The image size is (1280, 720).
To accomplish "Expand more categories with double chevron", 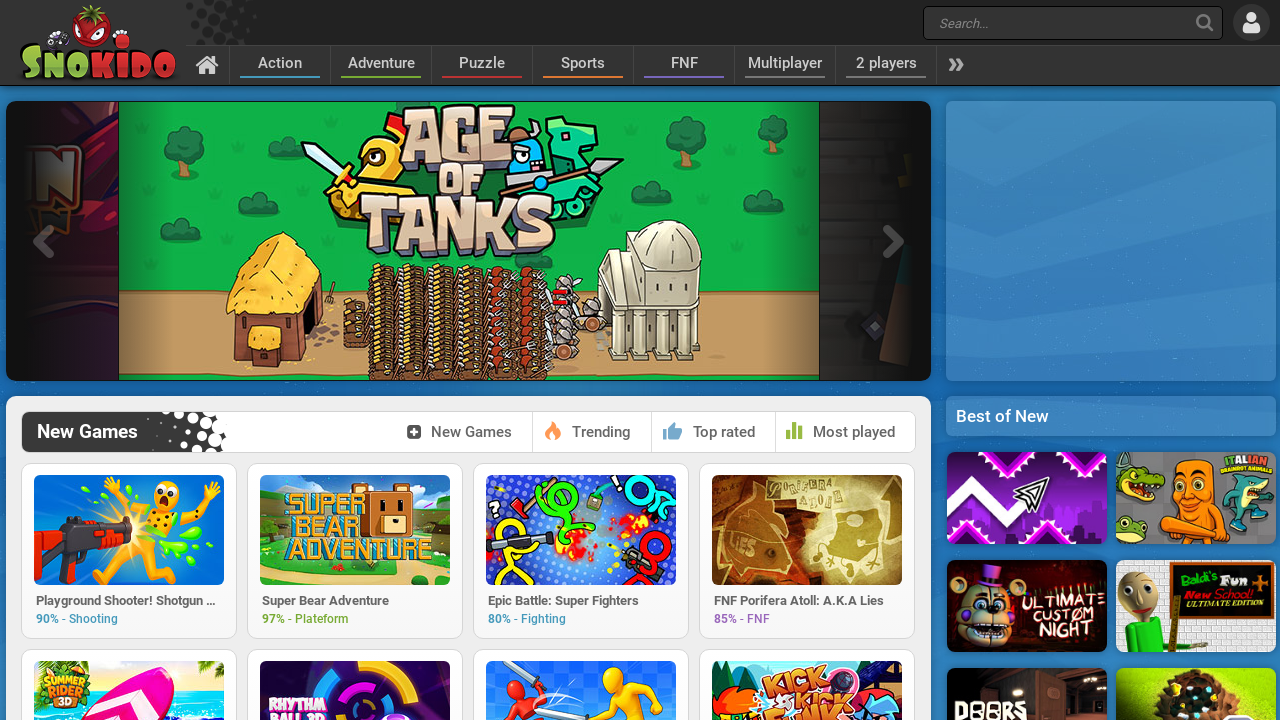I will [x=956, y=65].
